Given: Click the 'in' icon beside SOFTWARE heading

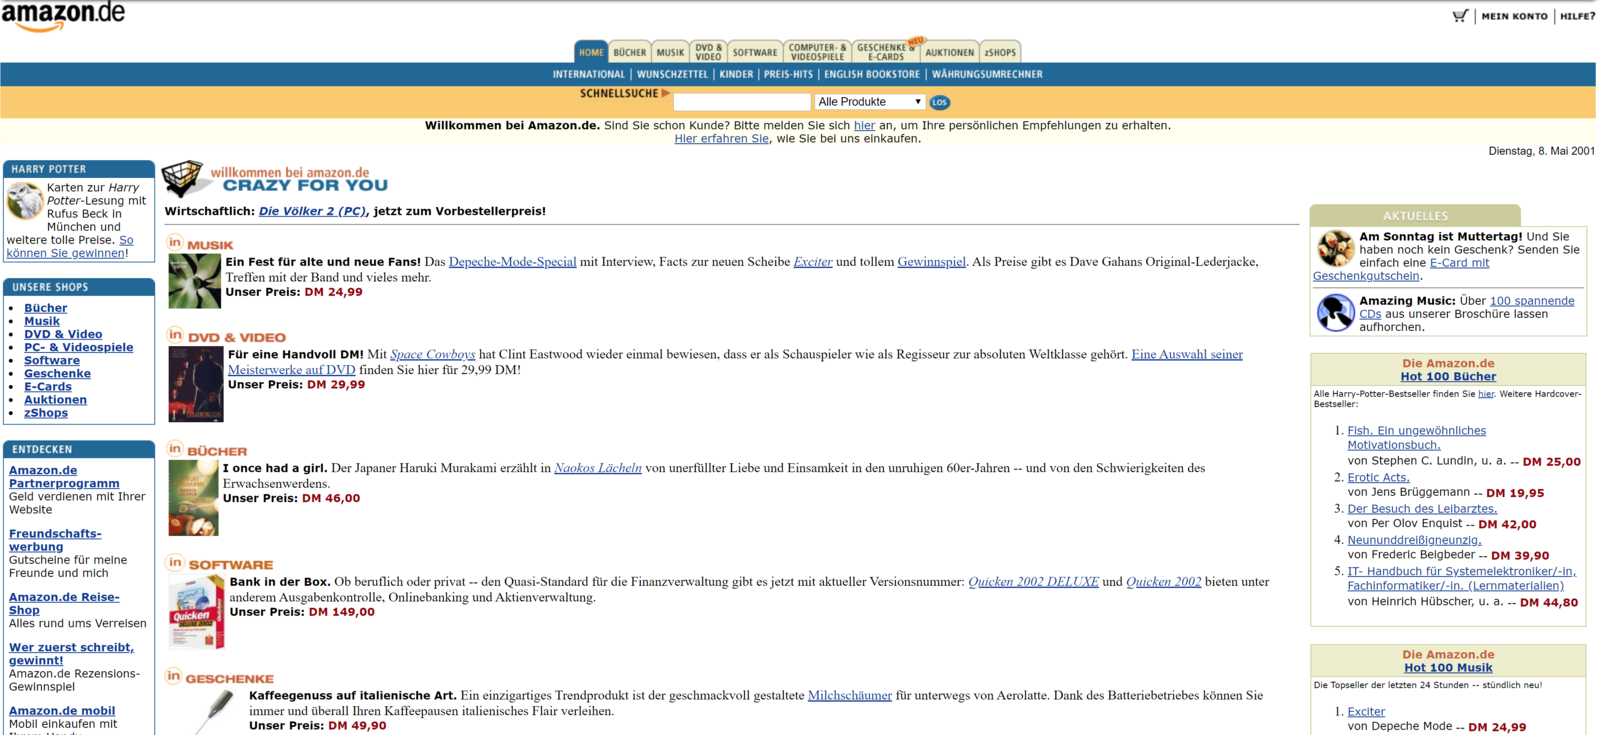Looking at the screenshot, I should point(175,562).
